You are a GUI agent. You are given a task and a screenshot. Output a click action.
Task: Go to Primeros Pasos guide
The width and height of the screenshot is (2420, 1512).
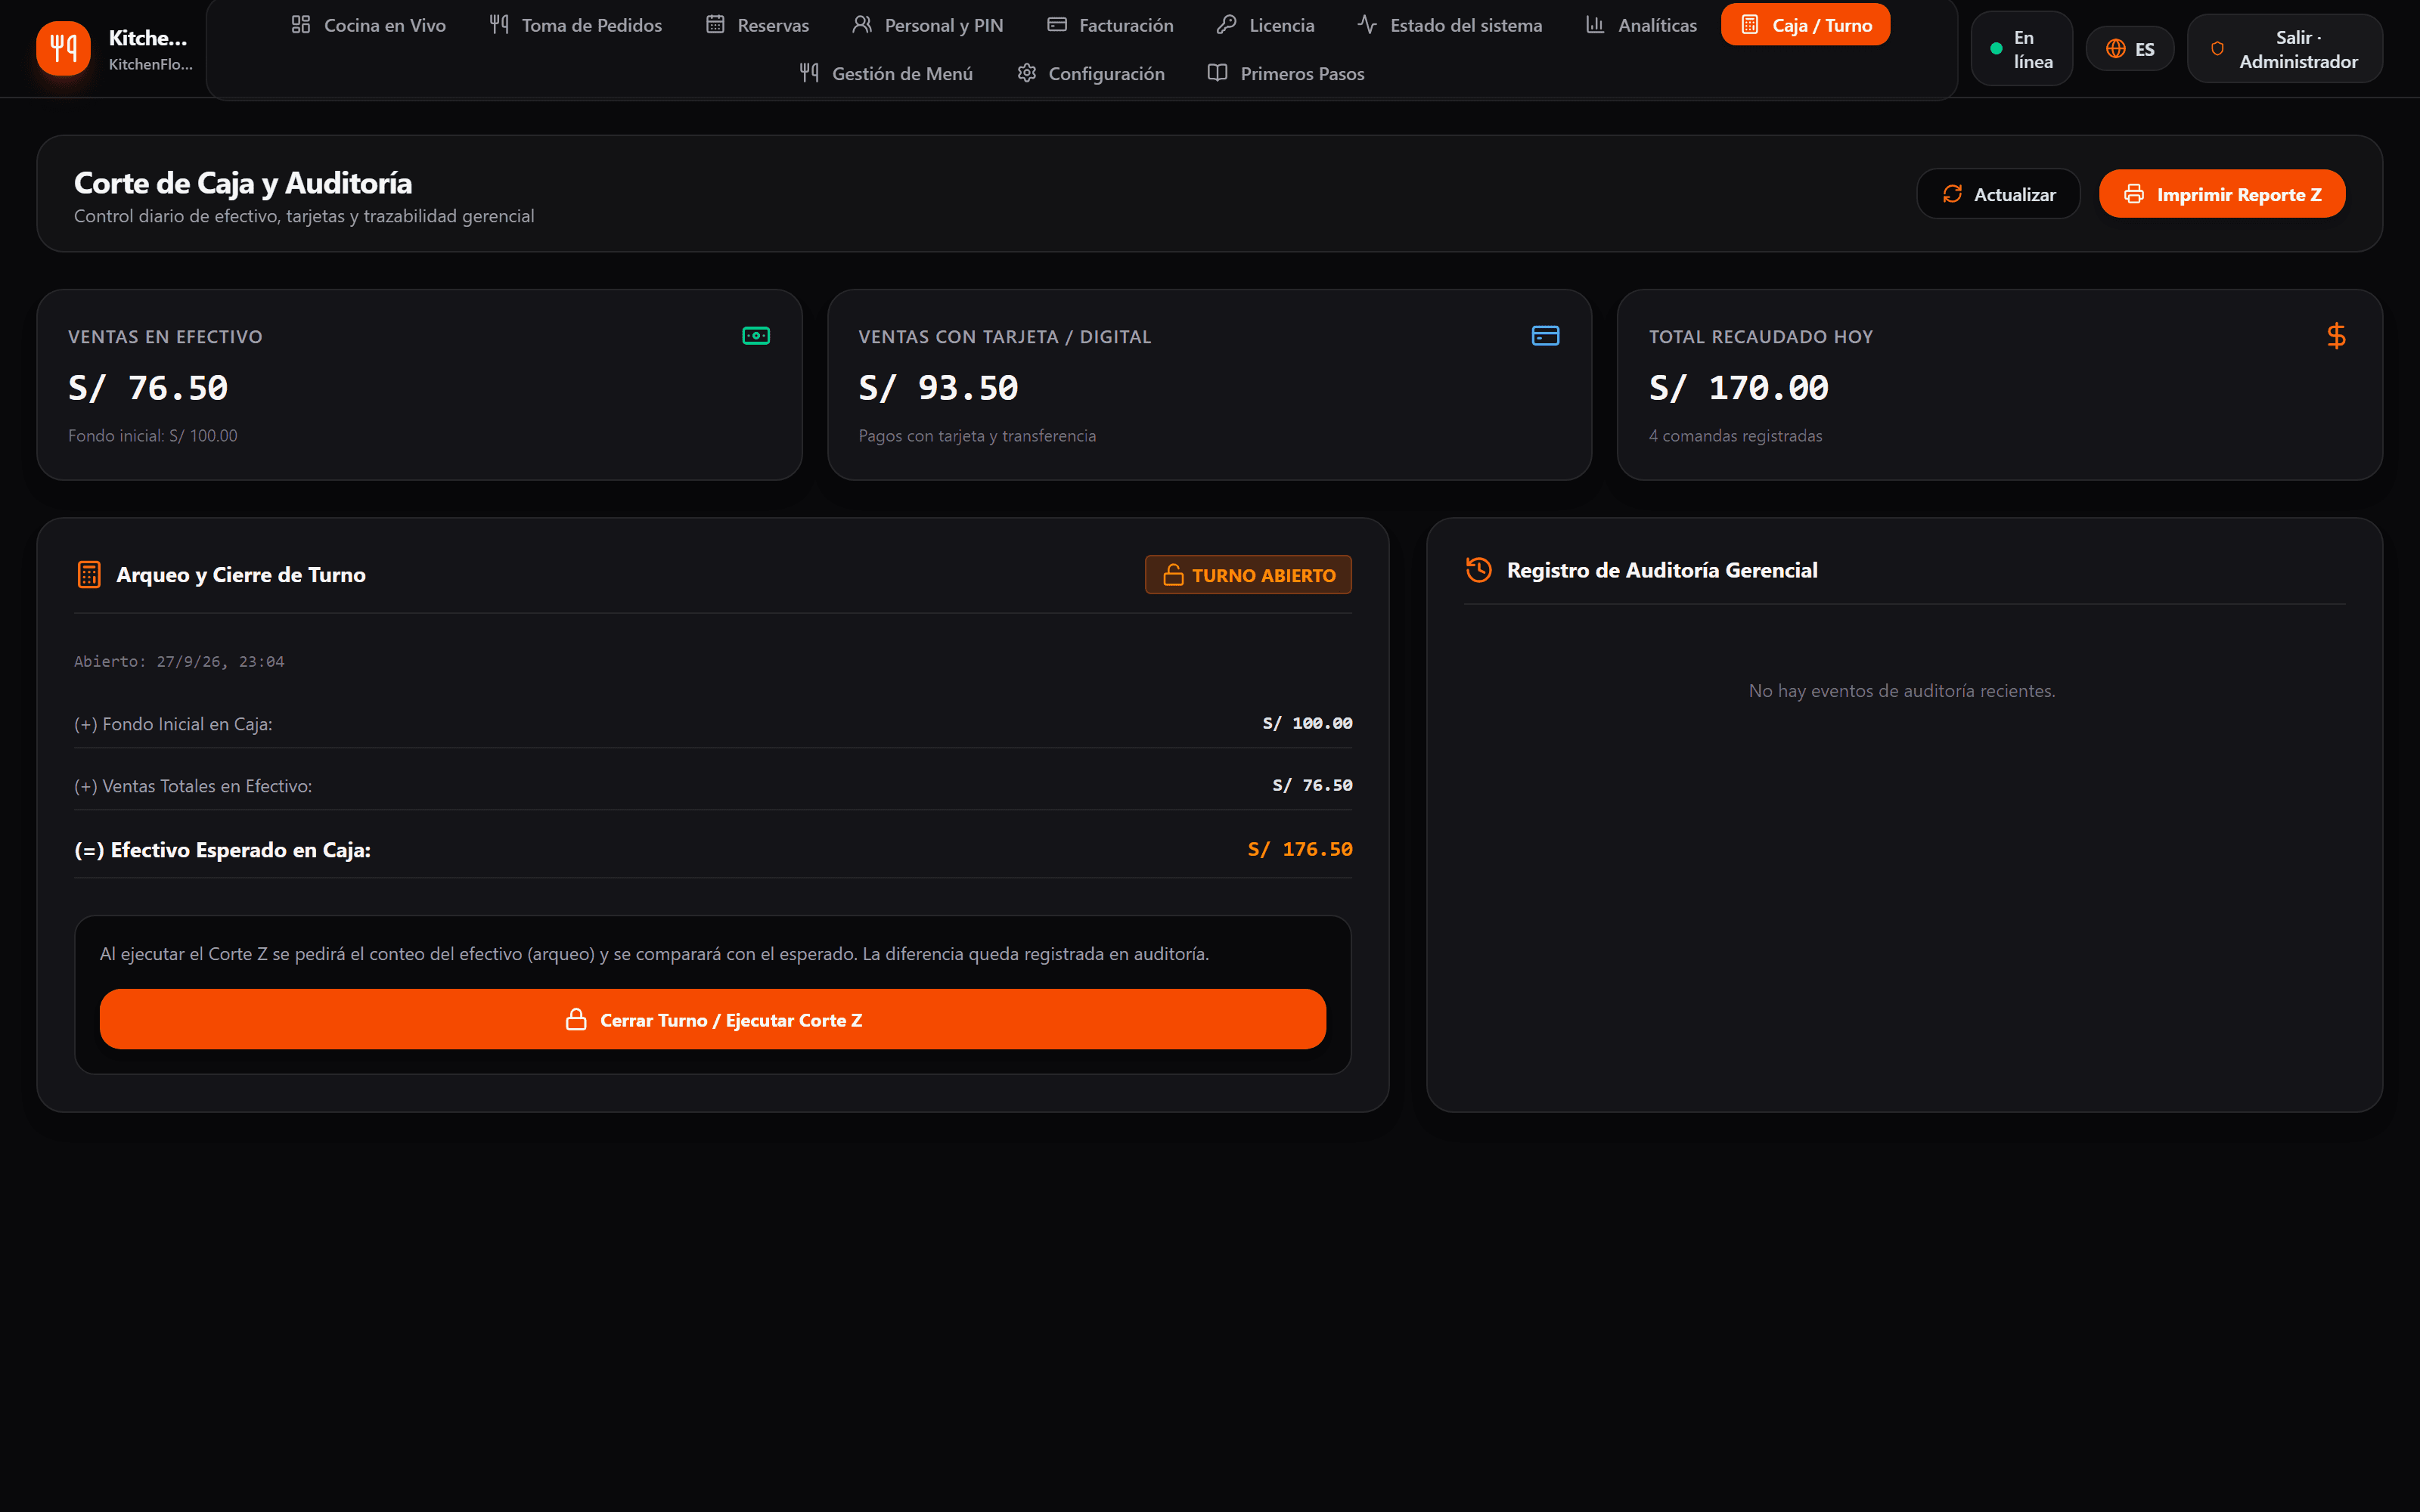pyautogui.click(x=1286, y=73)
